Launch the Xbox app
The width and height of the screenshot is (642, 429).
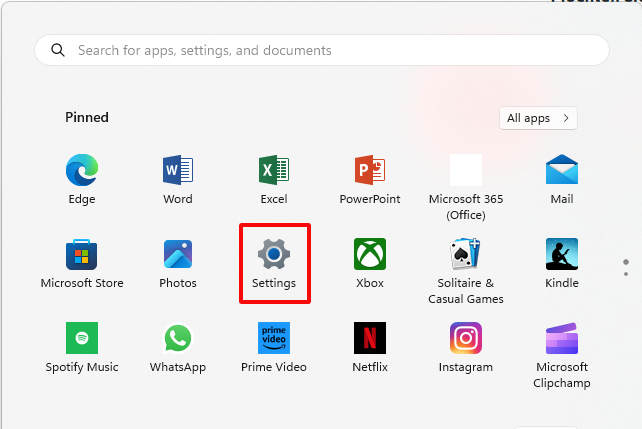370,255
